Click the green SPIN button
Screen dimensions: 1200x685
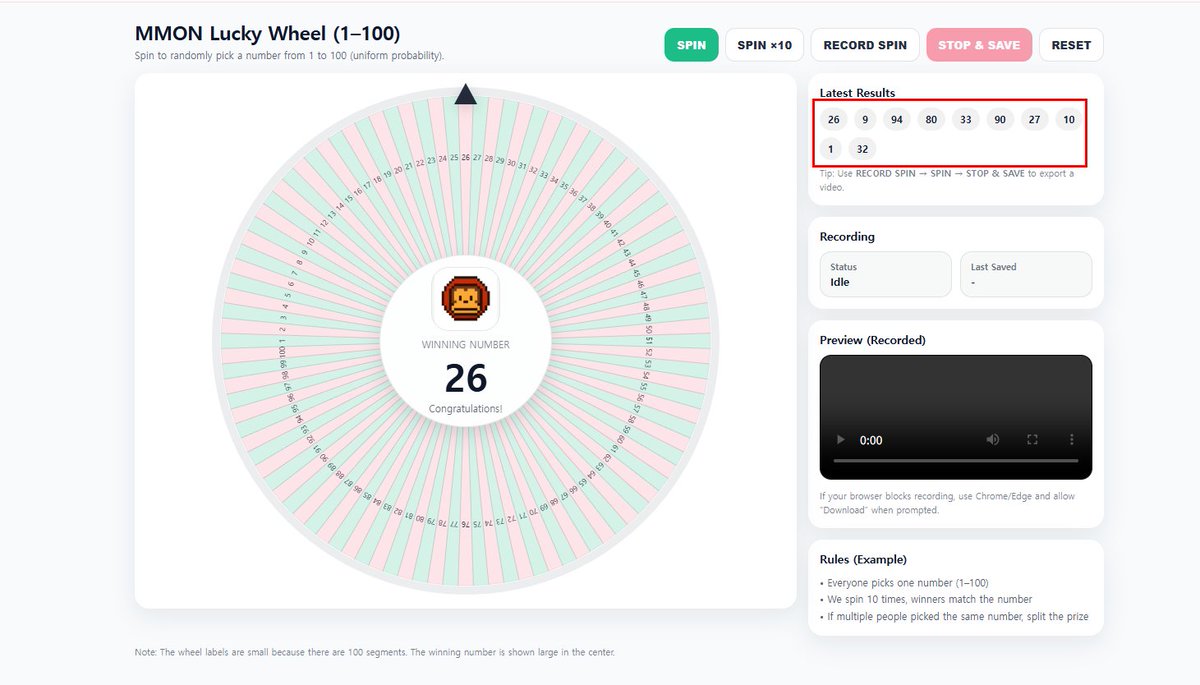pos(691,45)
